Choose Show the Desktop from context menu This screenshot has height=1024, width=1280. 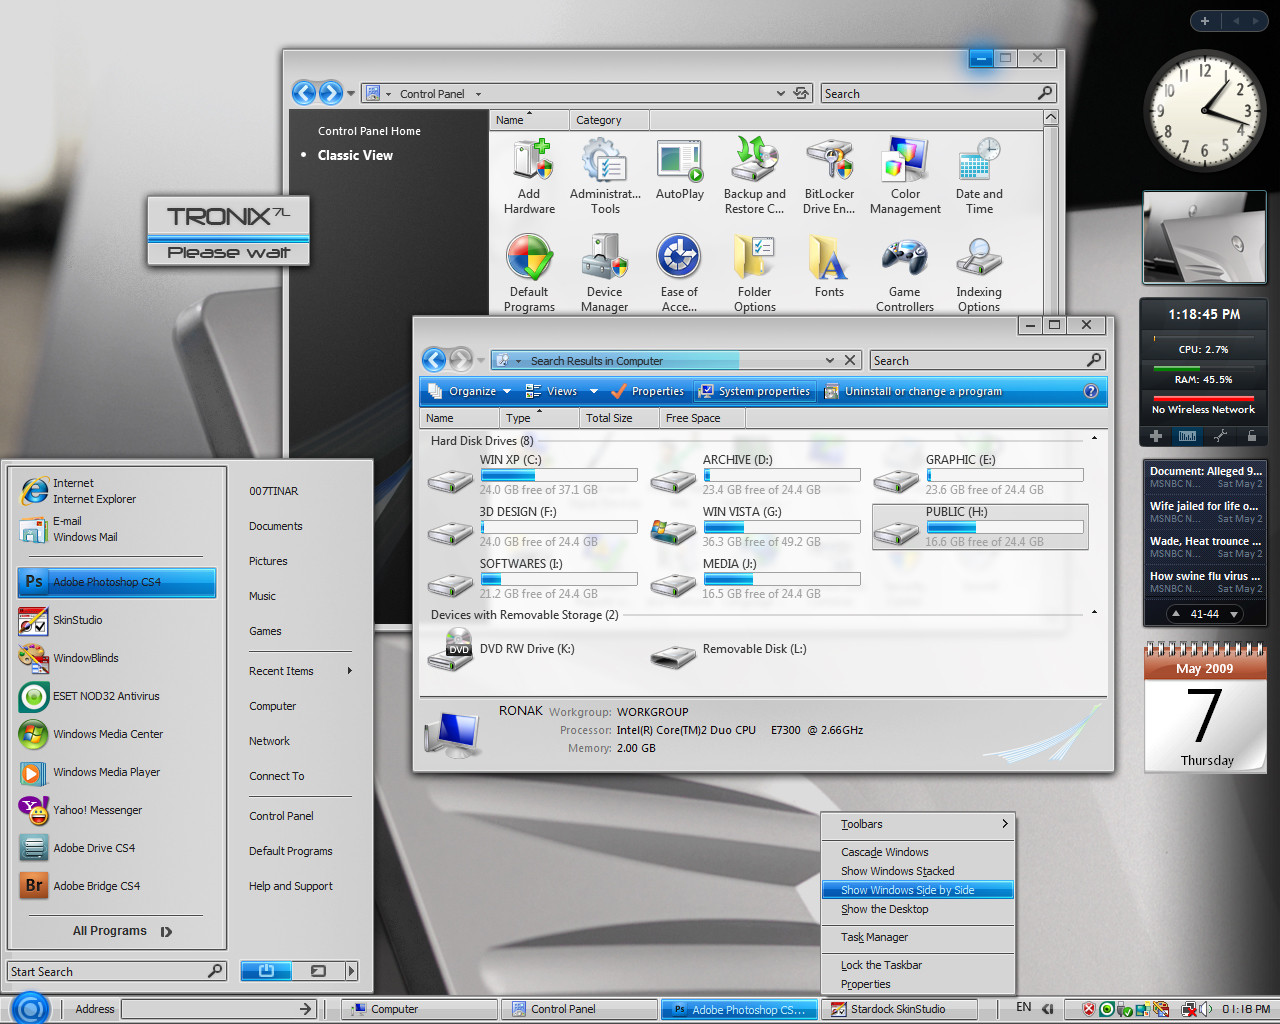pyautogui.click(x=918, y=909)
